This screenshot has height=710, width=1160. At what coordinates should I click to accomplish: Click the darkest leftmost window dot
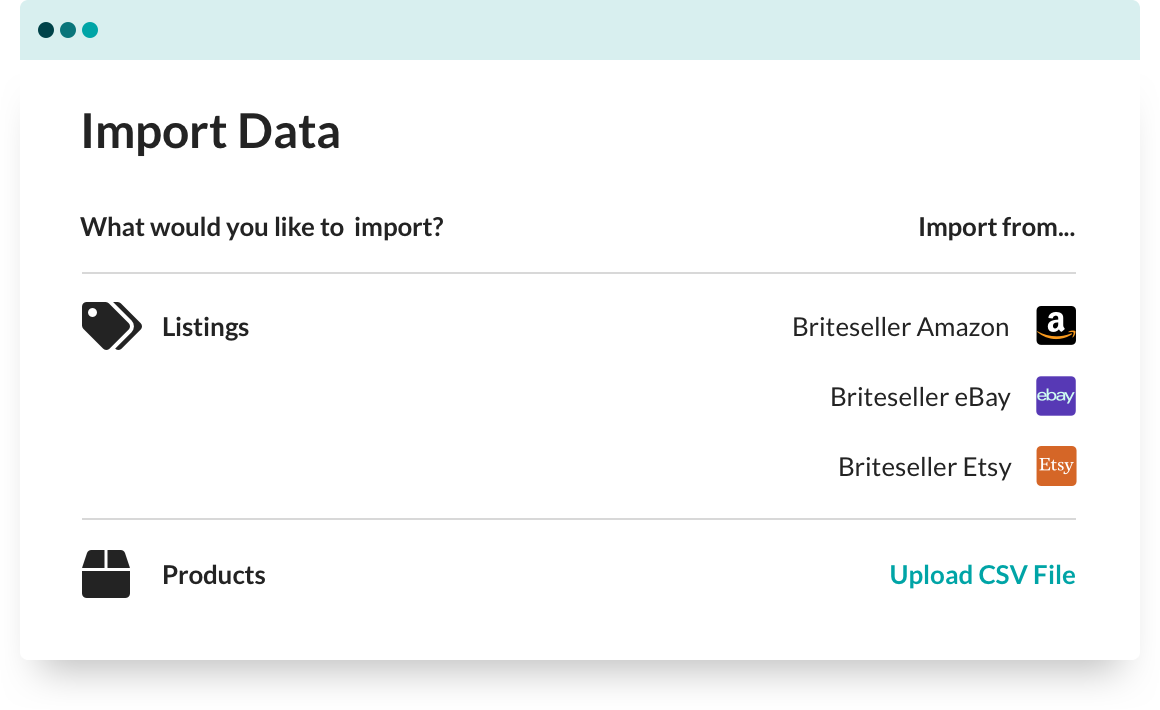pos(46,30)
